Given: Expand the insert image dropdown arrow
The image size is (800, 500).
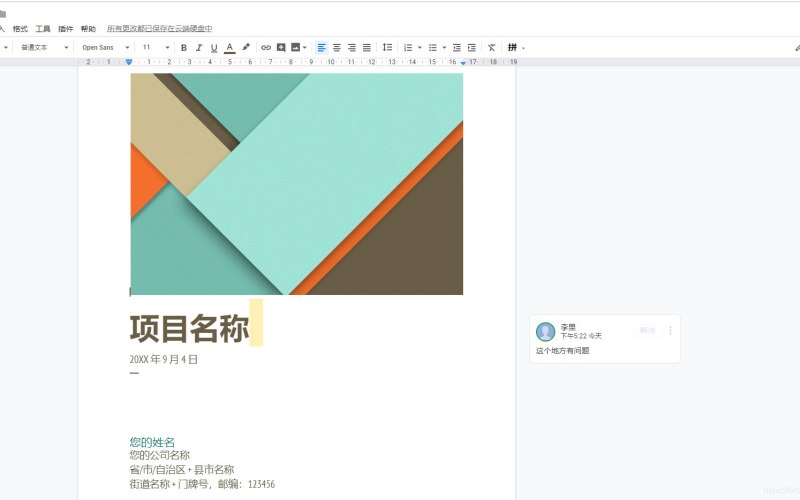Looking at the screenshot, I should [305, 47].
